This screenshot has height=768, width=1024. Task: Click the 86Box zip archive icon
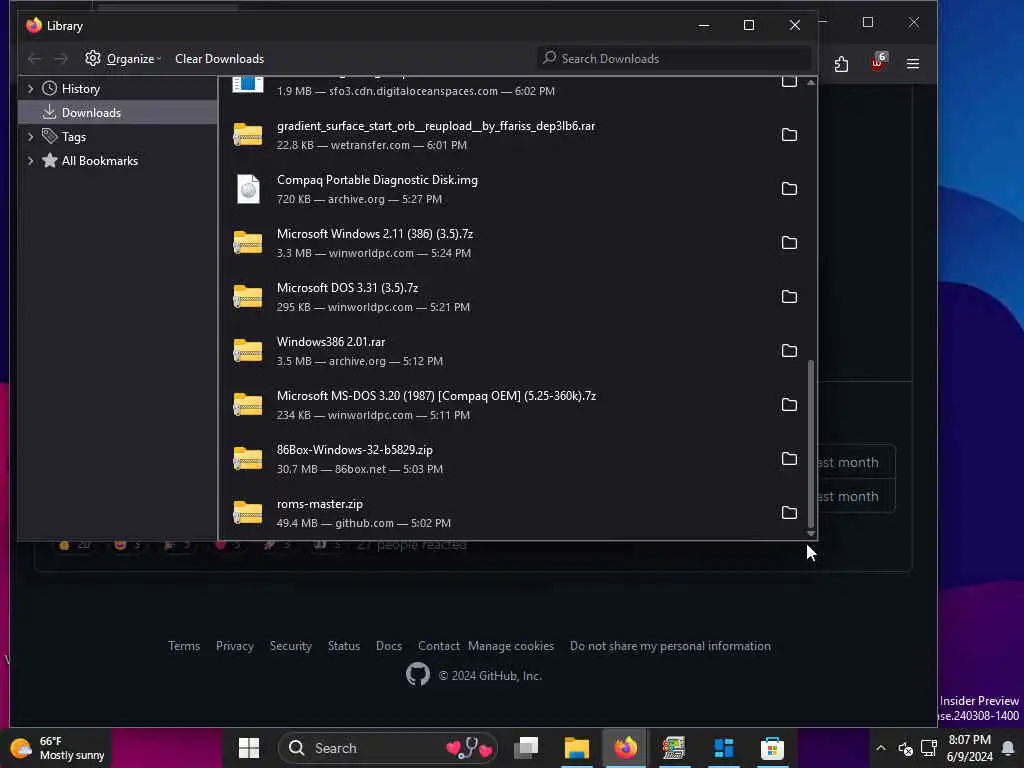pos(248,458)
